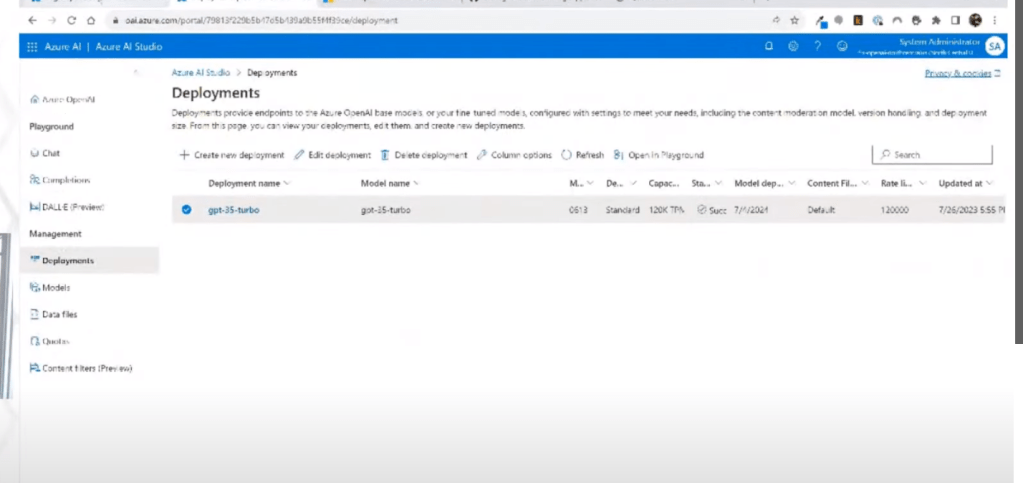Open the SA account avatar
Viewport: 1023px width, 483px height.
click(x=994, y=46)
